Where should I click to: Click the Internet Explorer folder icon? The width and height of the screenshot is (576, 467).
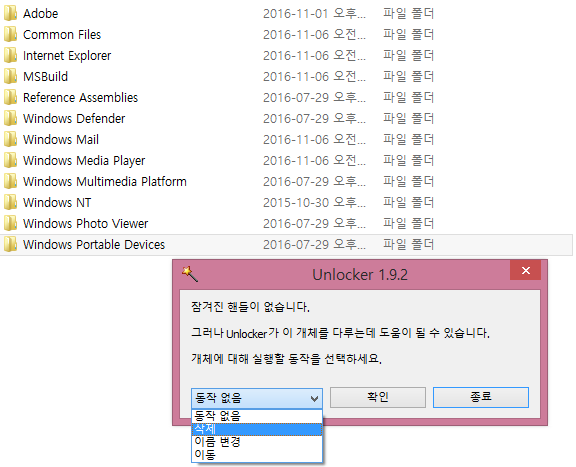pos(10,55)
